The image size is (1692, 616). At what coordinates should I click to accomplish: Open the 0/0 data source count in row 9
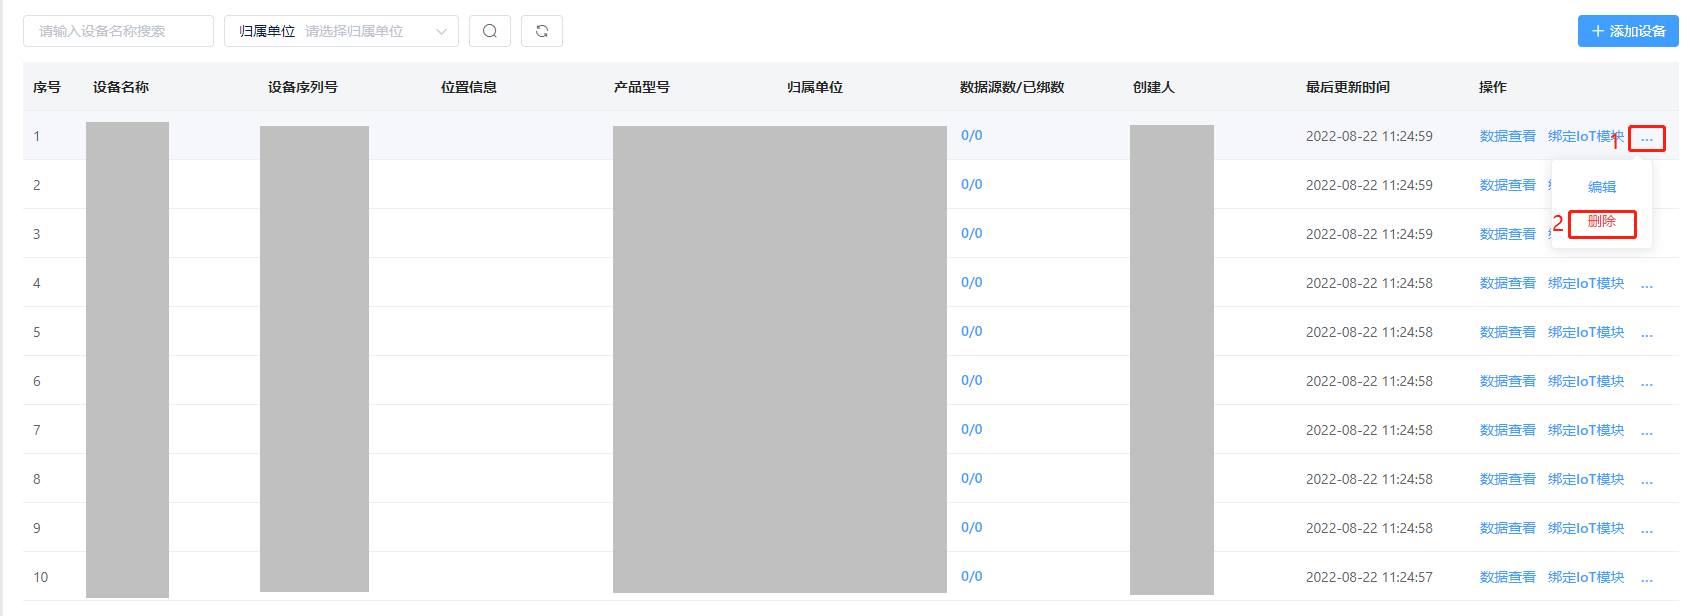(972, 527)
